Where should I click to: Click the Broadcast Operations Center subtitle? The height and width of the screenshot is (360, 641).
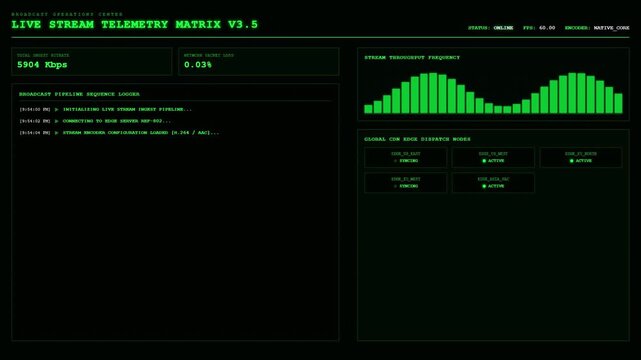[67, 14]
